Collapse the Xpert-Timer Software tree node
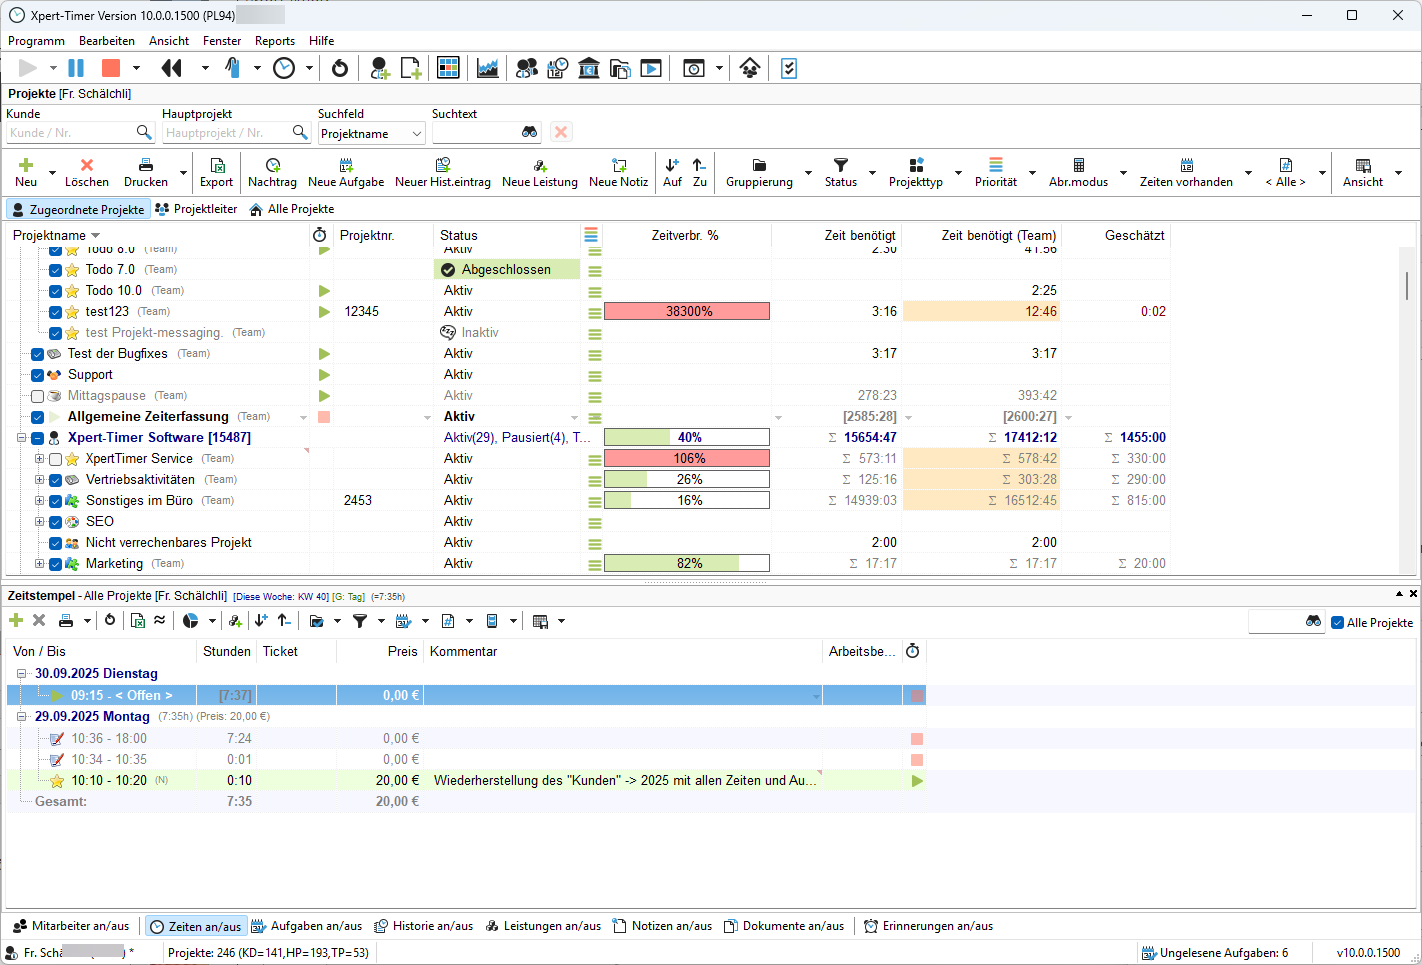This screenshot has width=1422, height=965. coord(21,438)
